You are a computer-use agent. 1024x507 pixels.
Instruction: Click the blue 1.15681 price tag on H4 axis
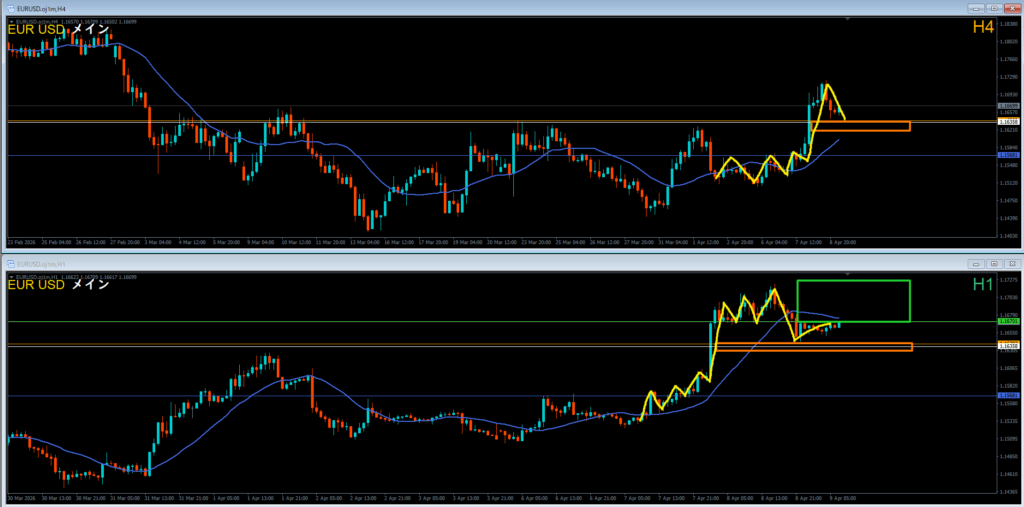1007,155
